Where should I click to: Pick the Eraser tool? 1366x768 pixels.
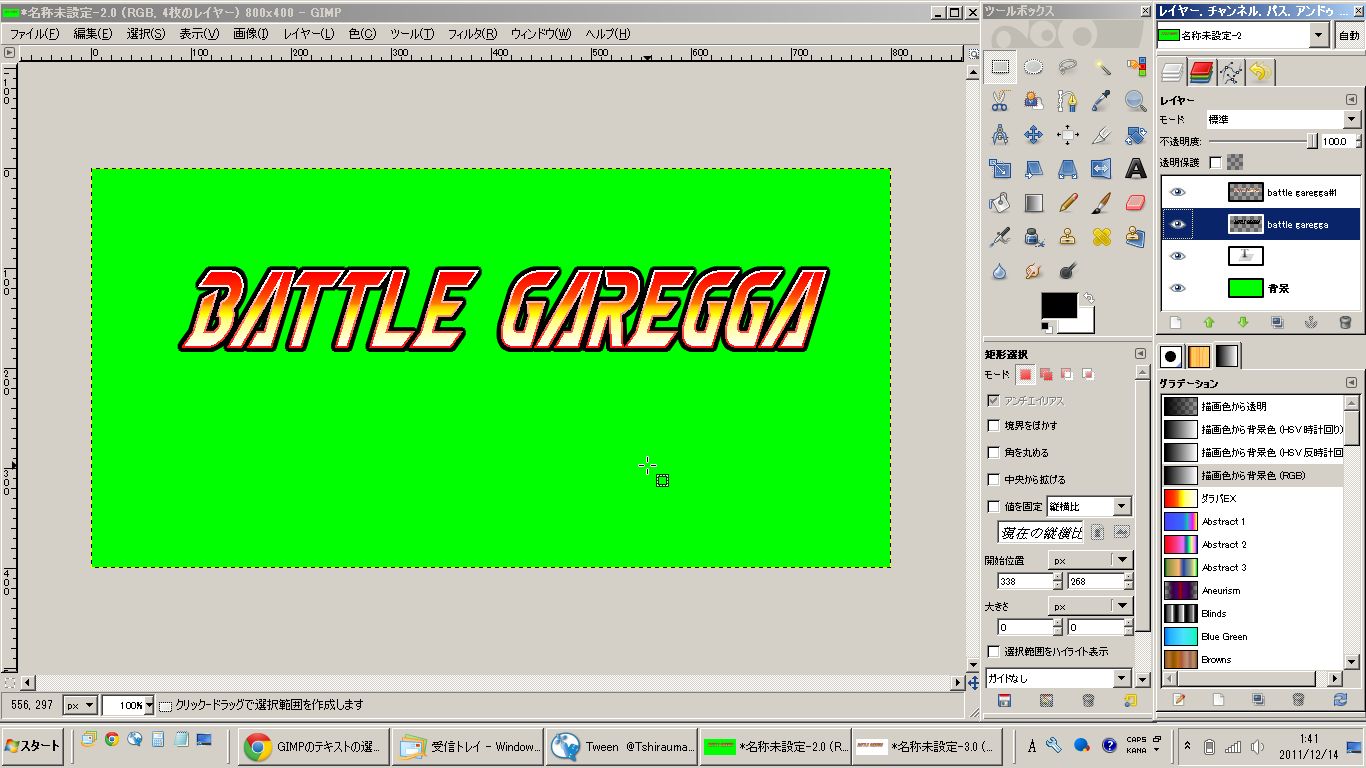tap(1136, 203)
